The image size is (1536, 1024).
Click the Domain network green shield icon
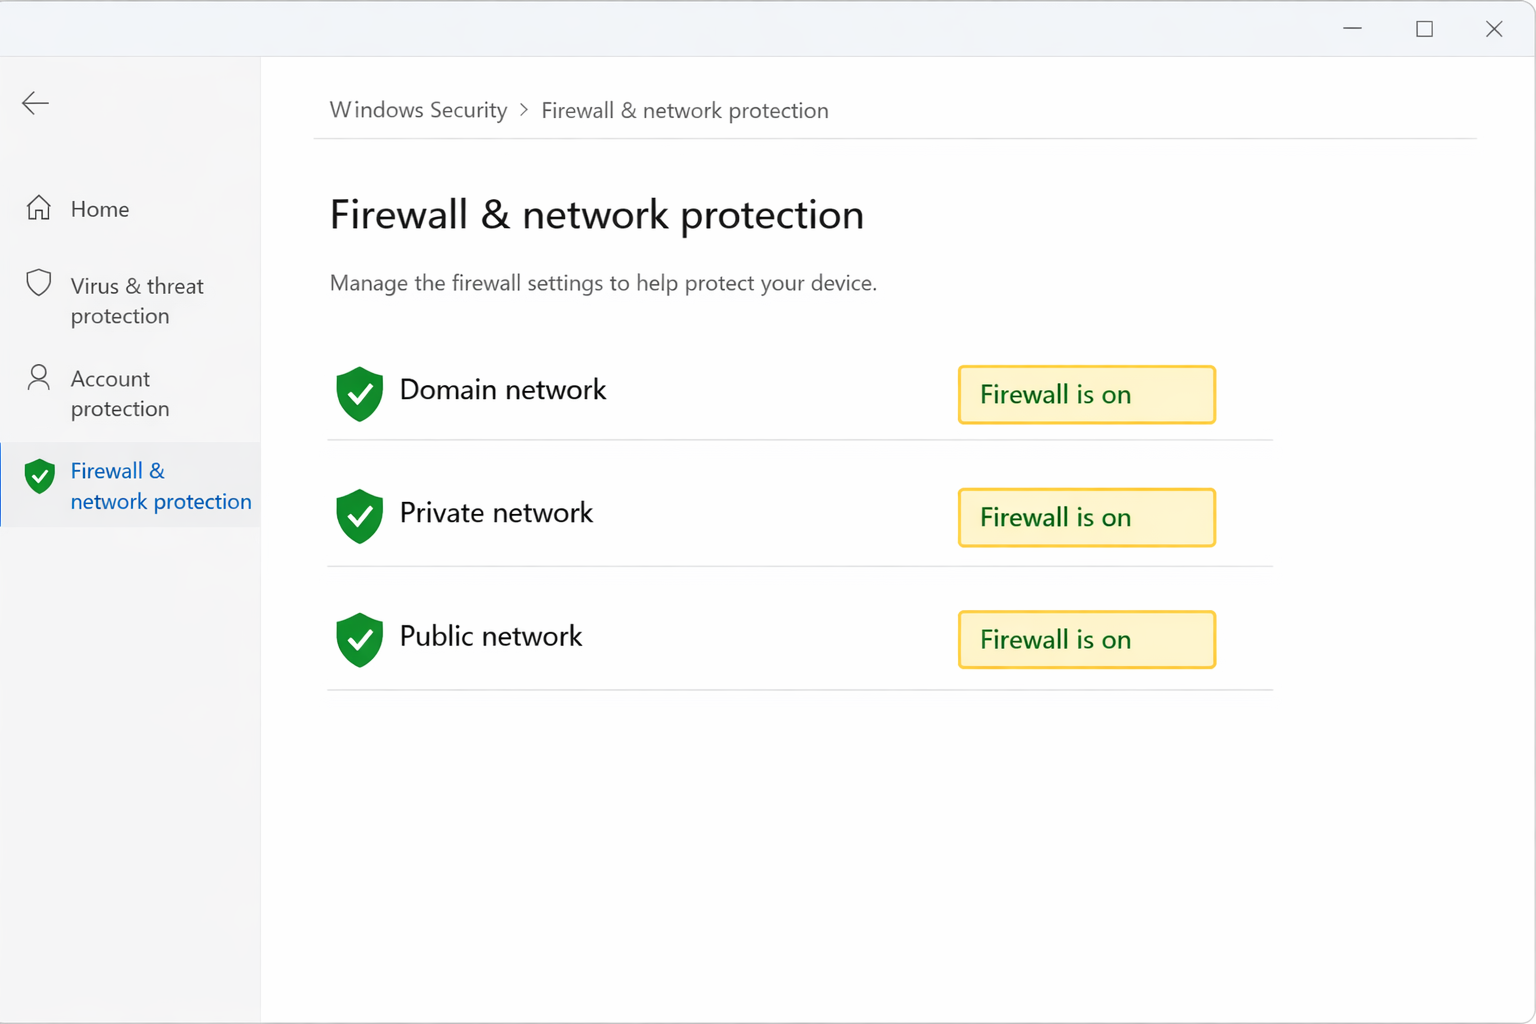pos(360,393)
